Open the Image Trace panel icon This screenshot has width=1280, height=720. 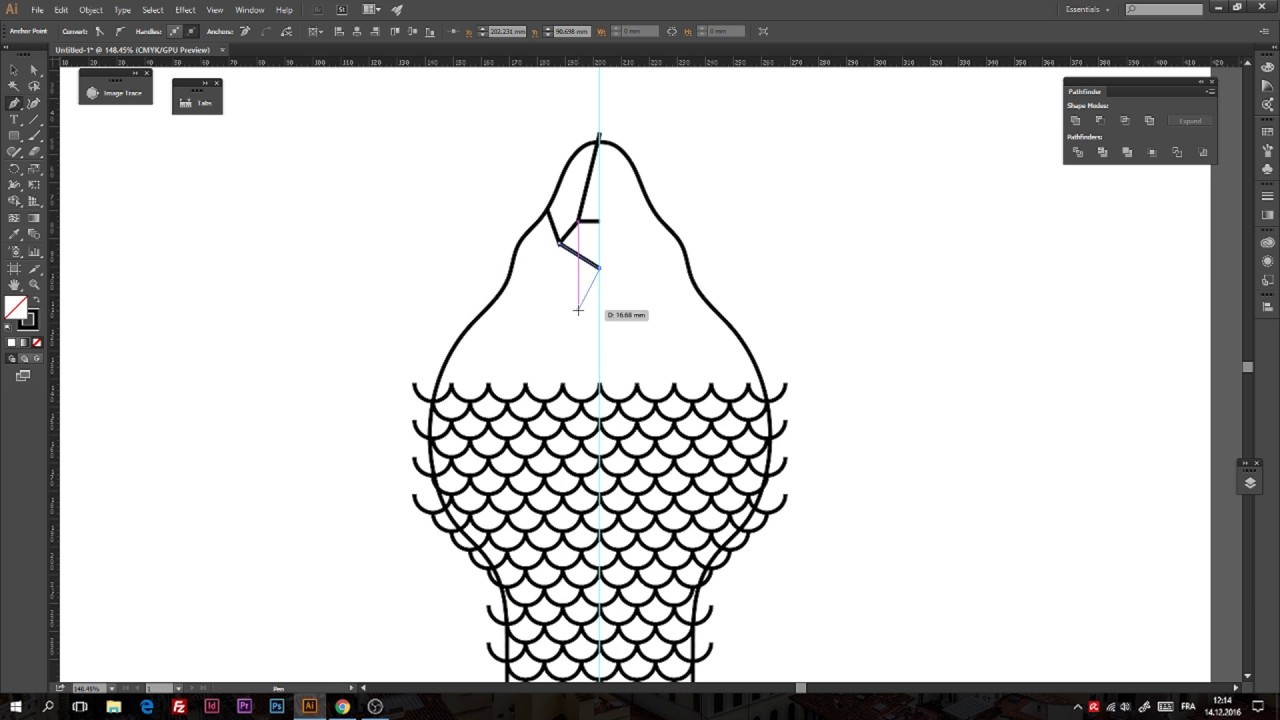(x=93, y=93)
